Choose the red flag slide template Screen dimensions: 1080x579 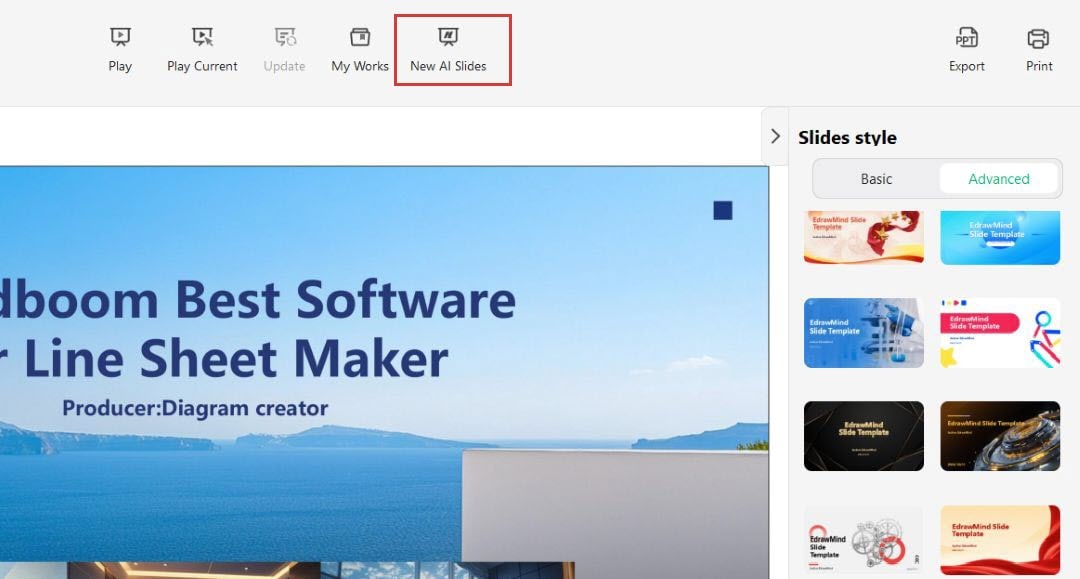point(864,238)
